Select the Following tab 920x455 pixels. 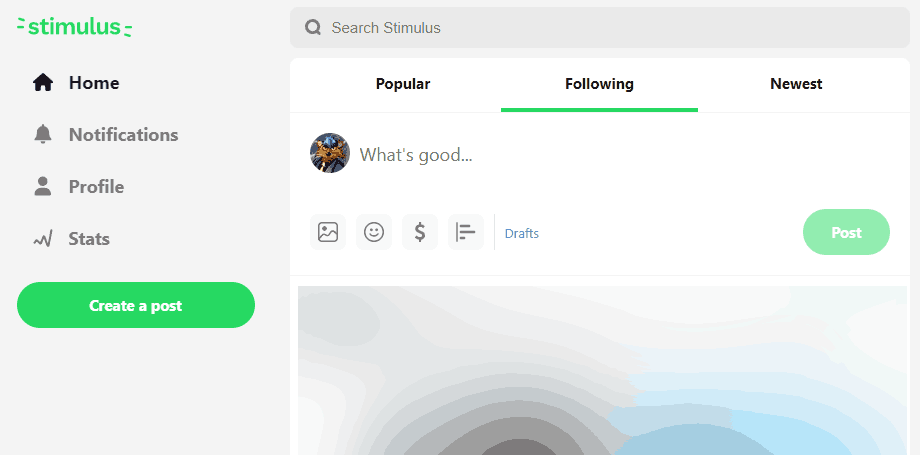pos(599,84)
